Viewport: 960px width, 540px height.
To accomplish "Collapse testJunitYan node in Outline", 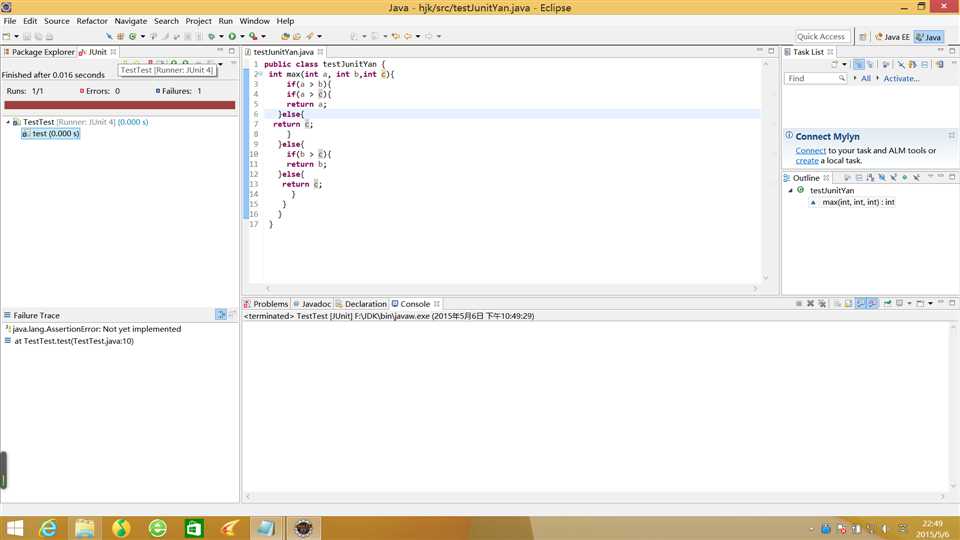I will click(x=790, y=190).
